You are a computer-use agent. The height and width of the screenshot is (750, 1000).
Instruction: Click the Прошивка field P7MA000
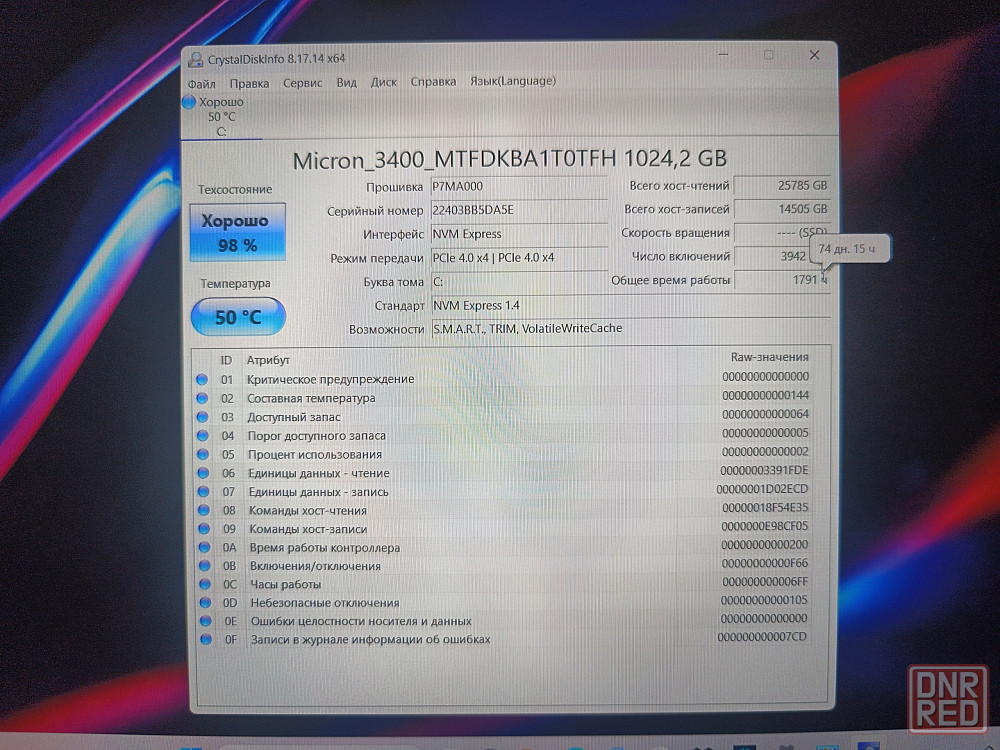point(518,186)
